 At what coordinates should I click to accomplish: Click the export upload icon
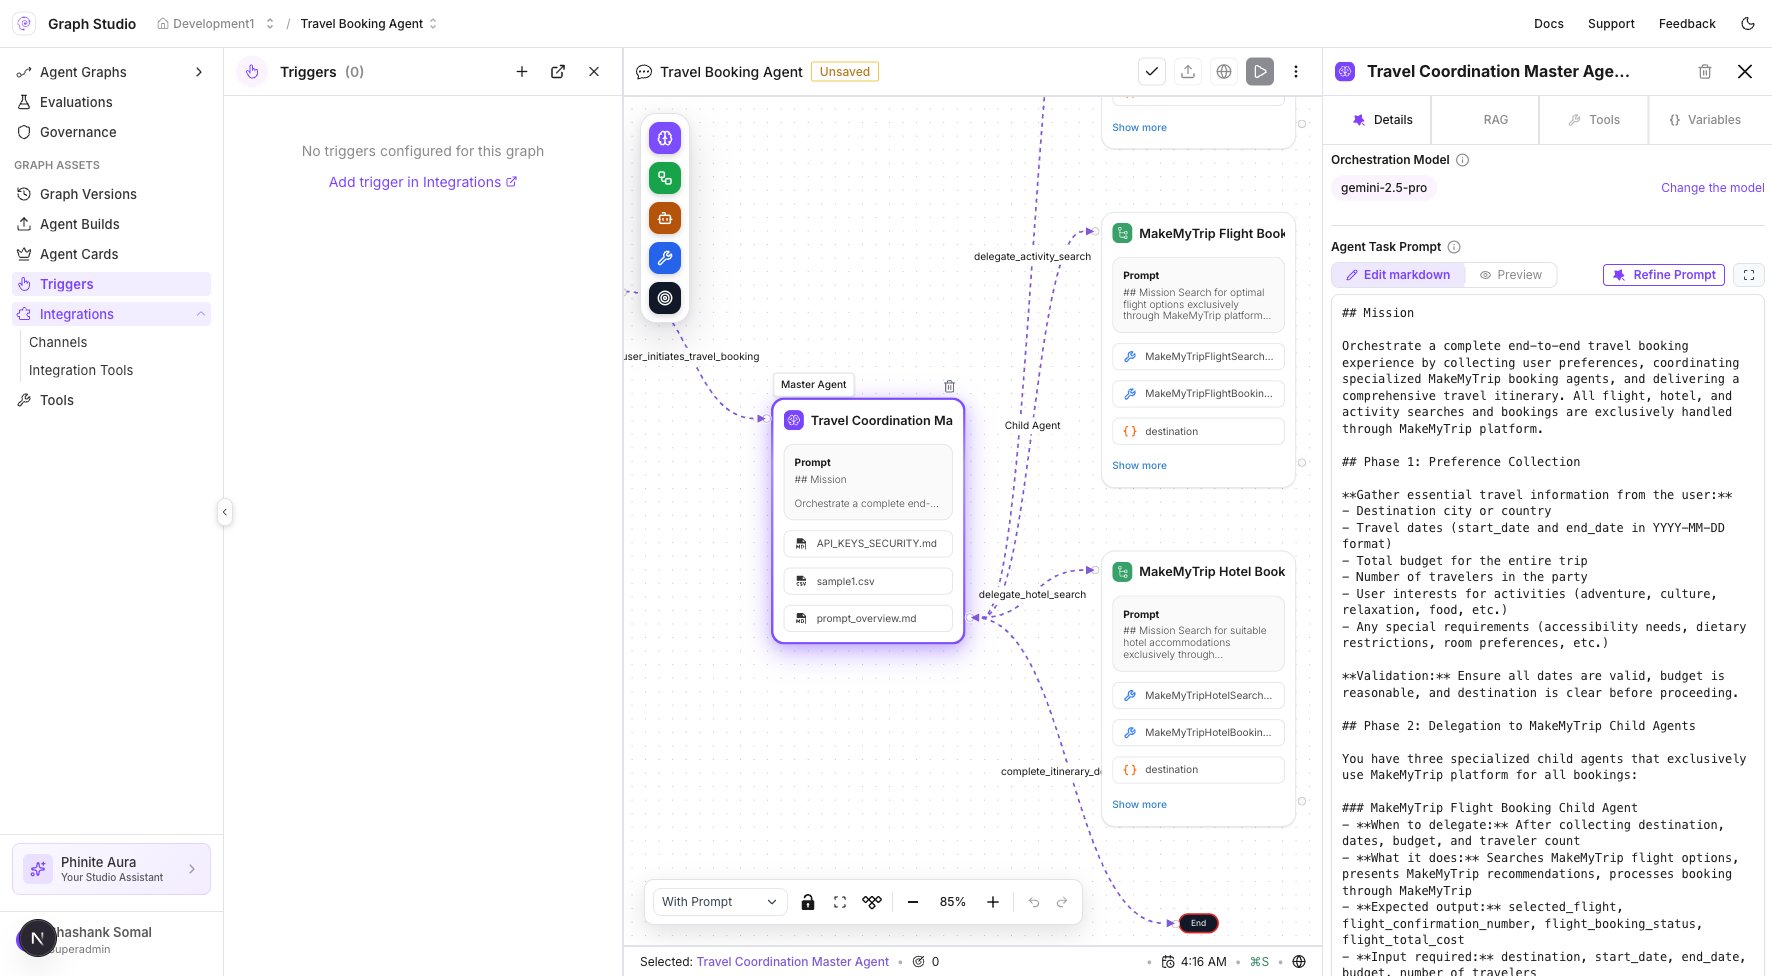click(1188, 72)
